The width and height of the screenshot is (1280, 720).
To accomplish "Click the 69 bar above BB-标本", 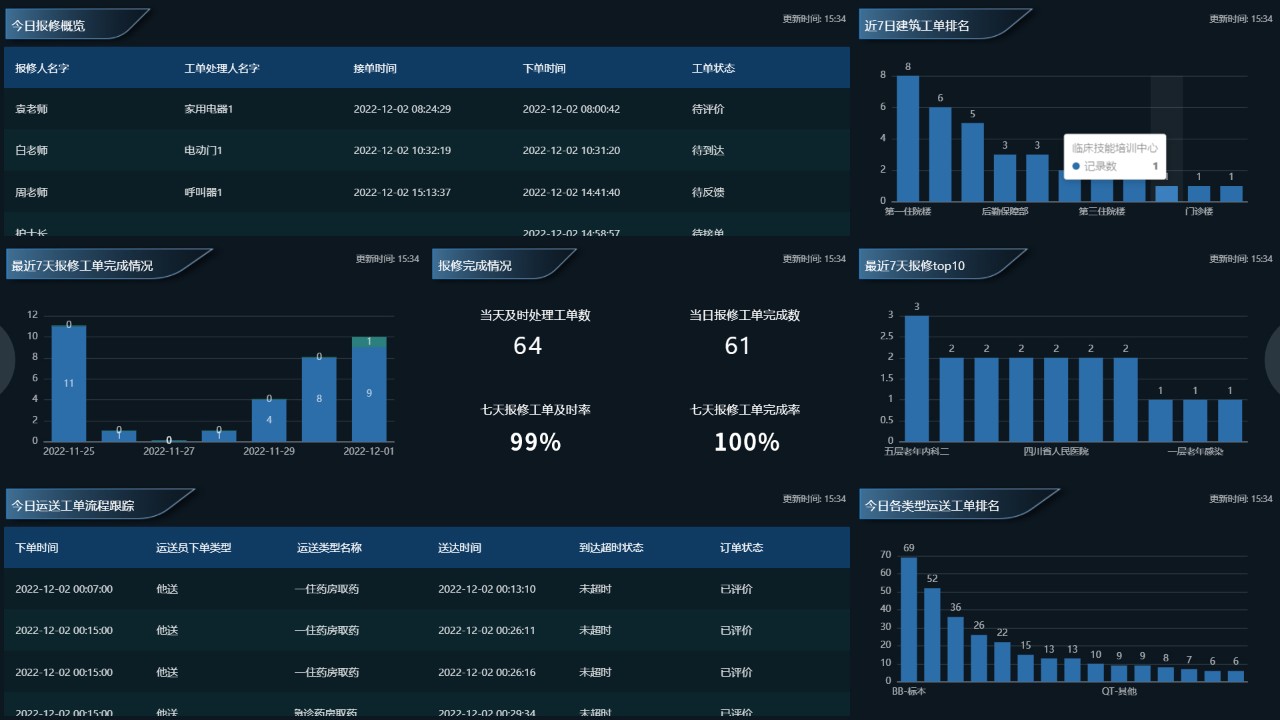I will [x=908, y=618].
